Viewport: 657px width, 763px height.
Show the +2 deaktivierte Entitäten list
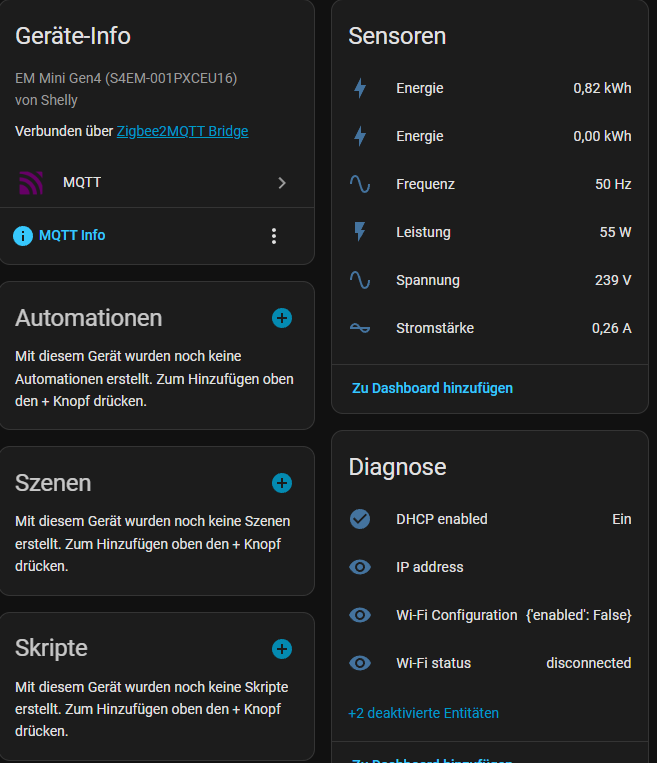(423, 713)
